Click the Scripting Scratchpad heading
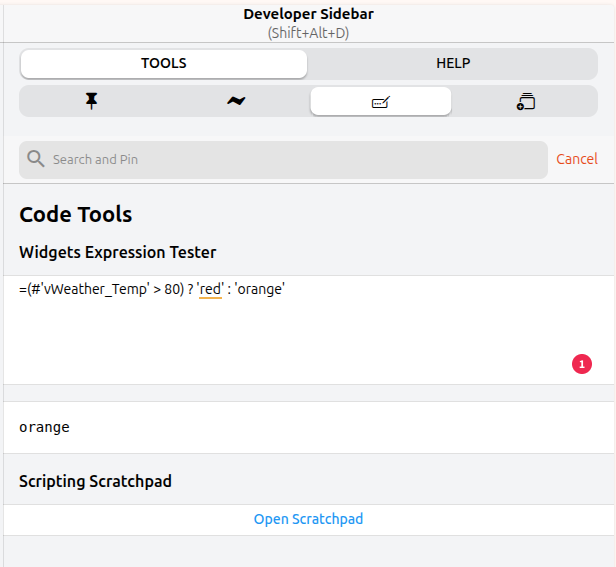The width and height of the screenshot is (616, 567). [x=95, y=481]
